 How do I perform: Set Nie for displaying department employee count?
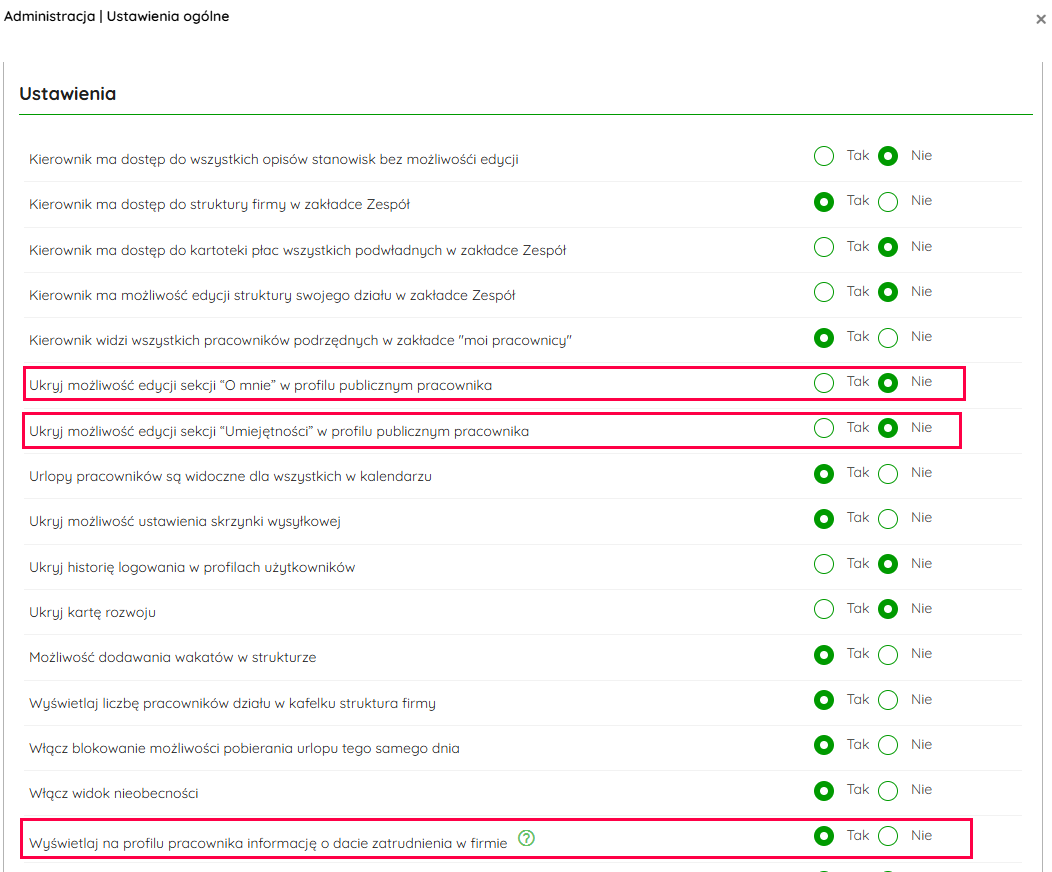pyautogui.click(x=888, y=700)
